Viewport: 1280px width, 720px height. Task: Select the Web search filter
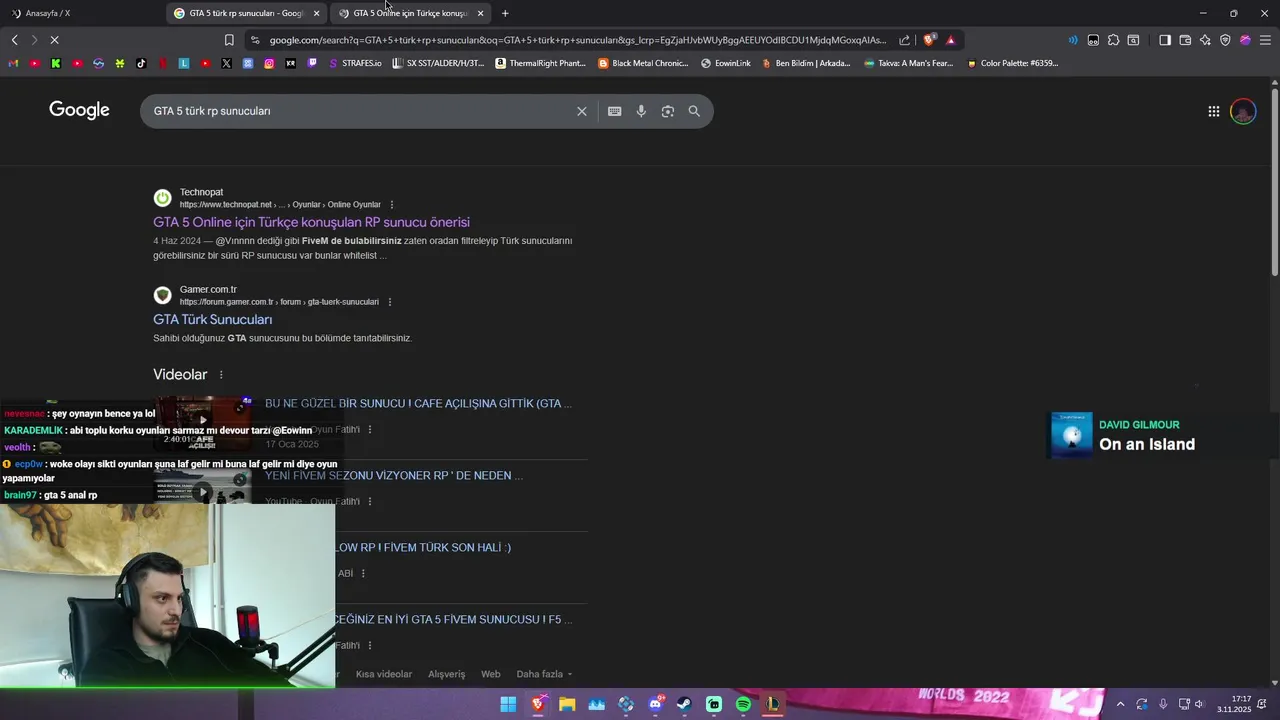click(490, 674)
